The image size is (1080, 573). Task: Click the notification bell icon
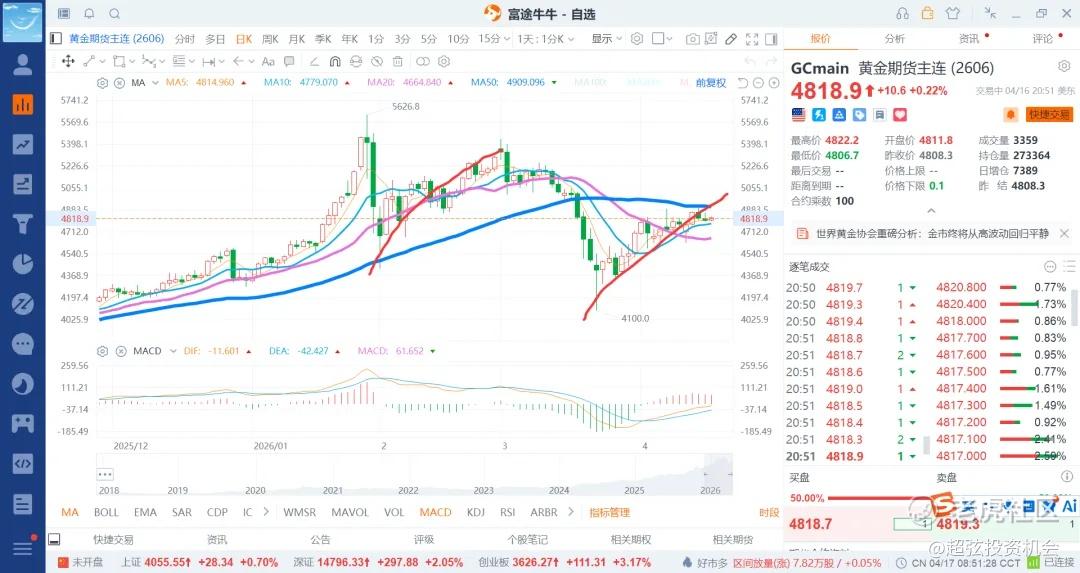[90, 13]
